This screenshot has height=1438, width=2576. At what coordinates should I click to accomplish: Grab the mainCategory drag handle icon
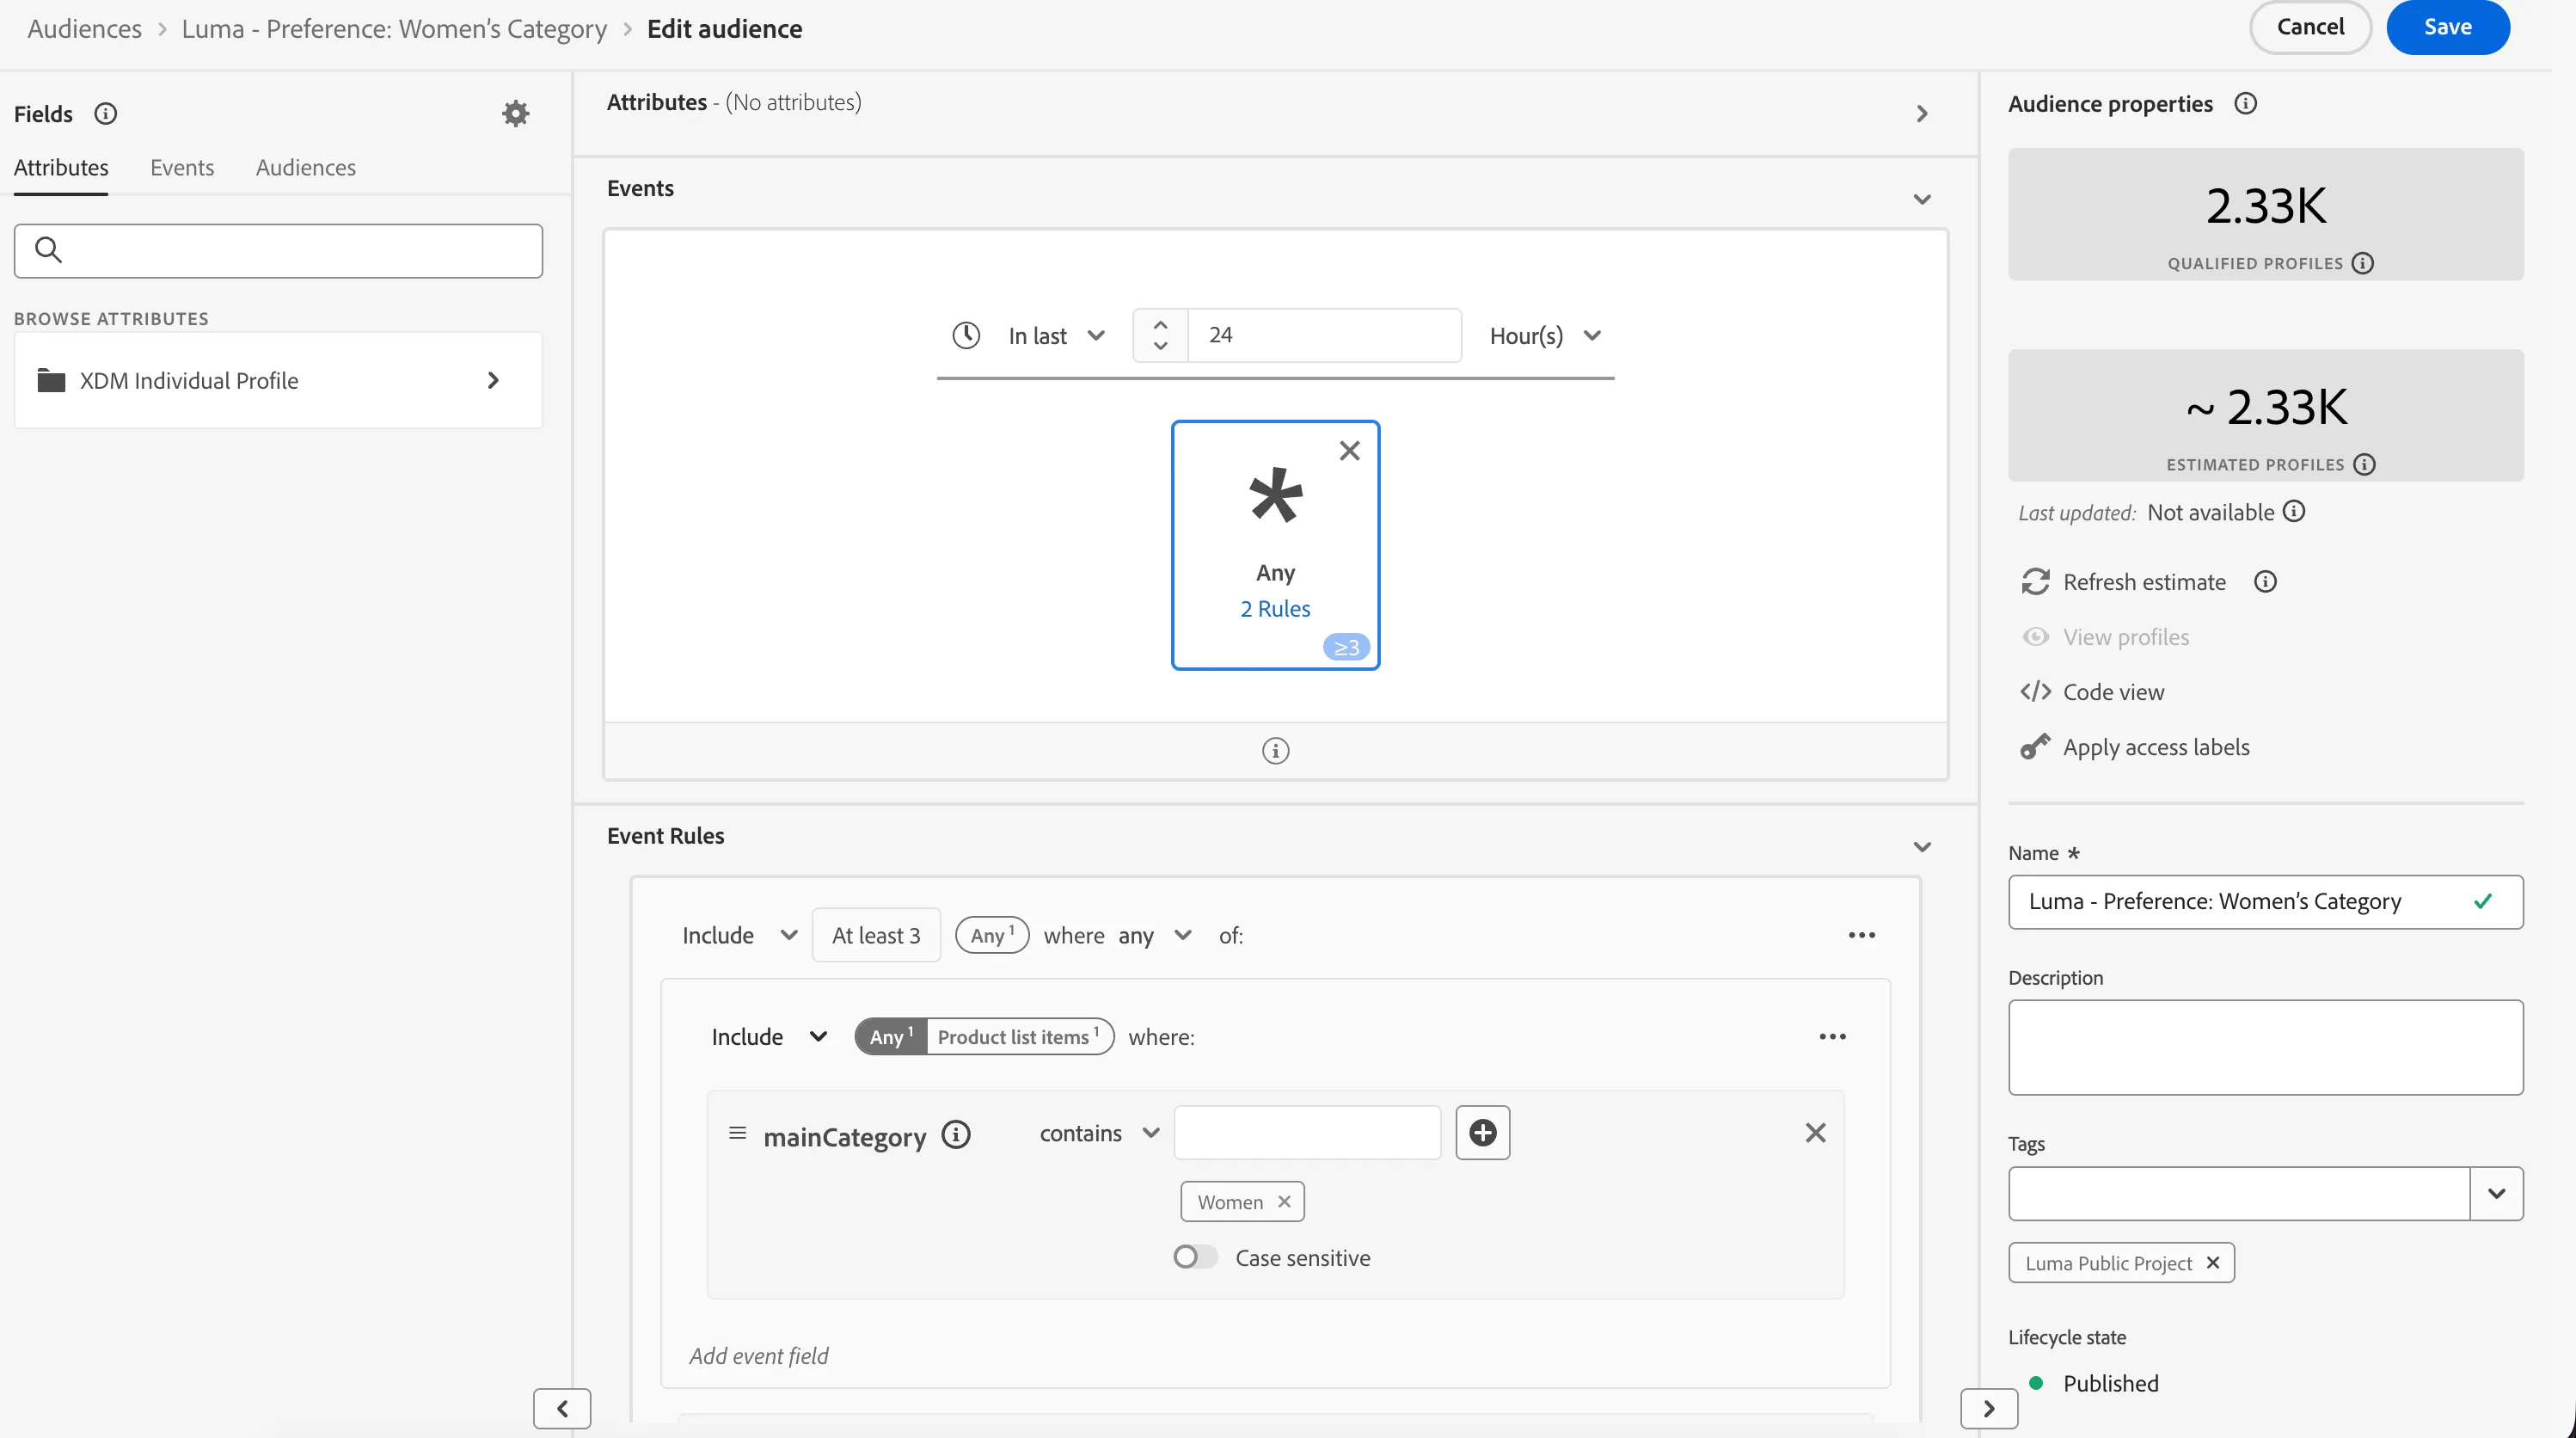[737, 1133]
